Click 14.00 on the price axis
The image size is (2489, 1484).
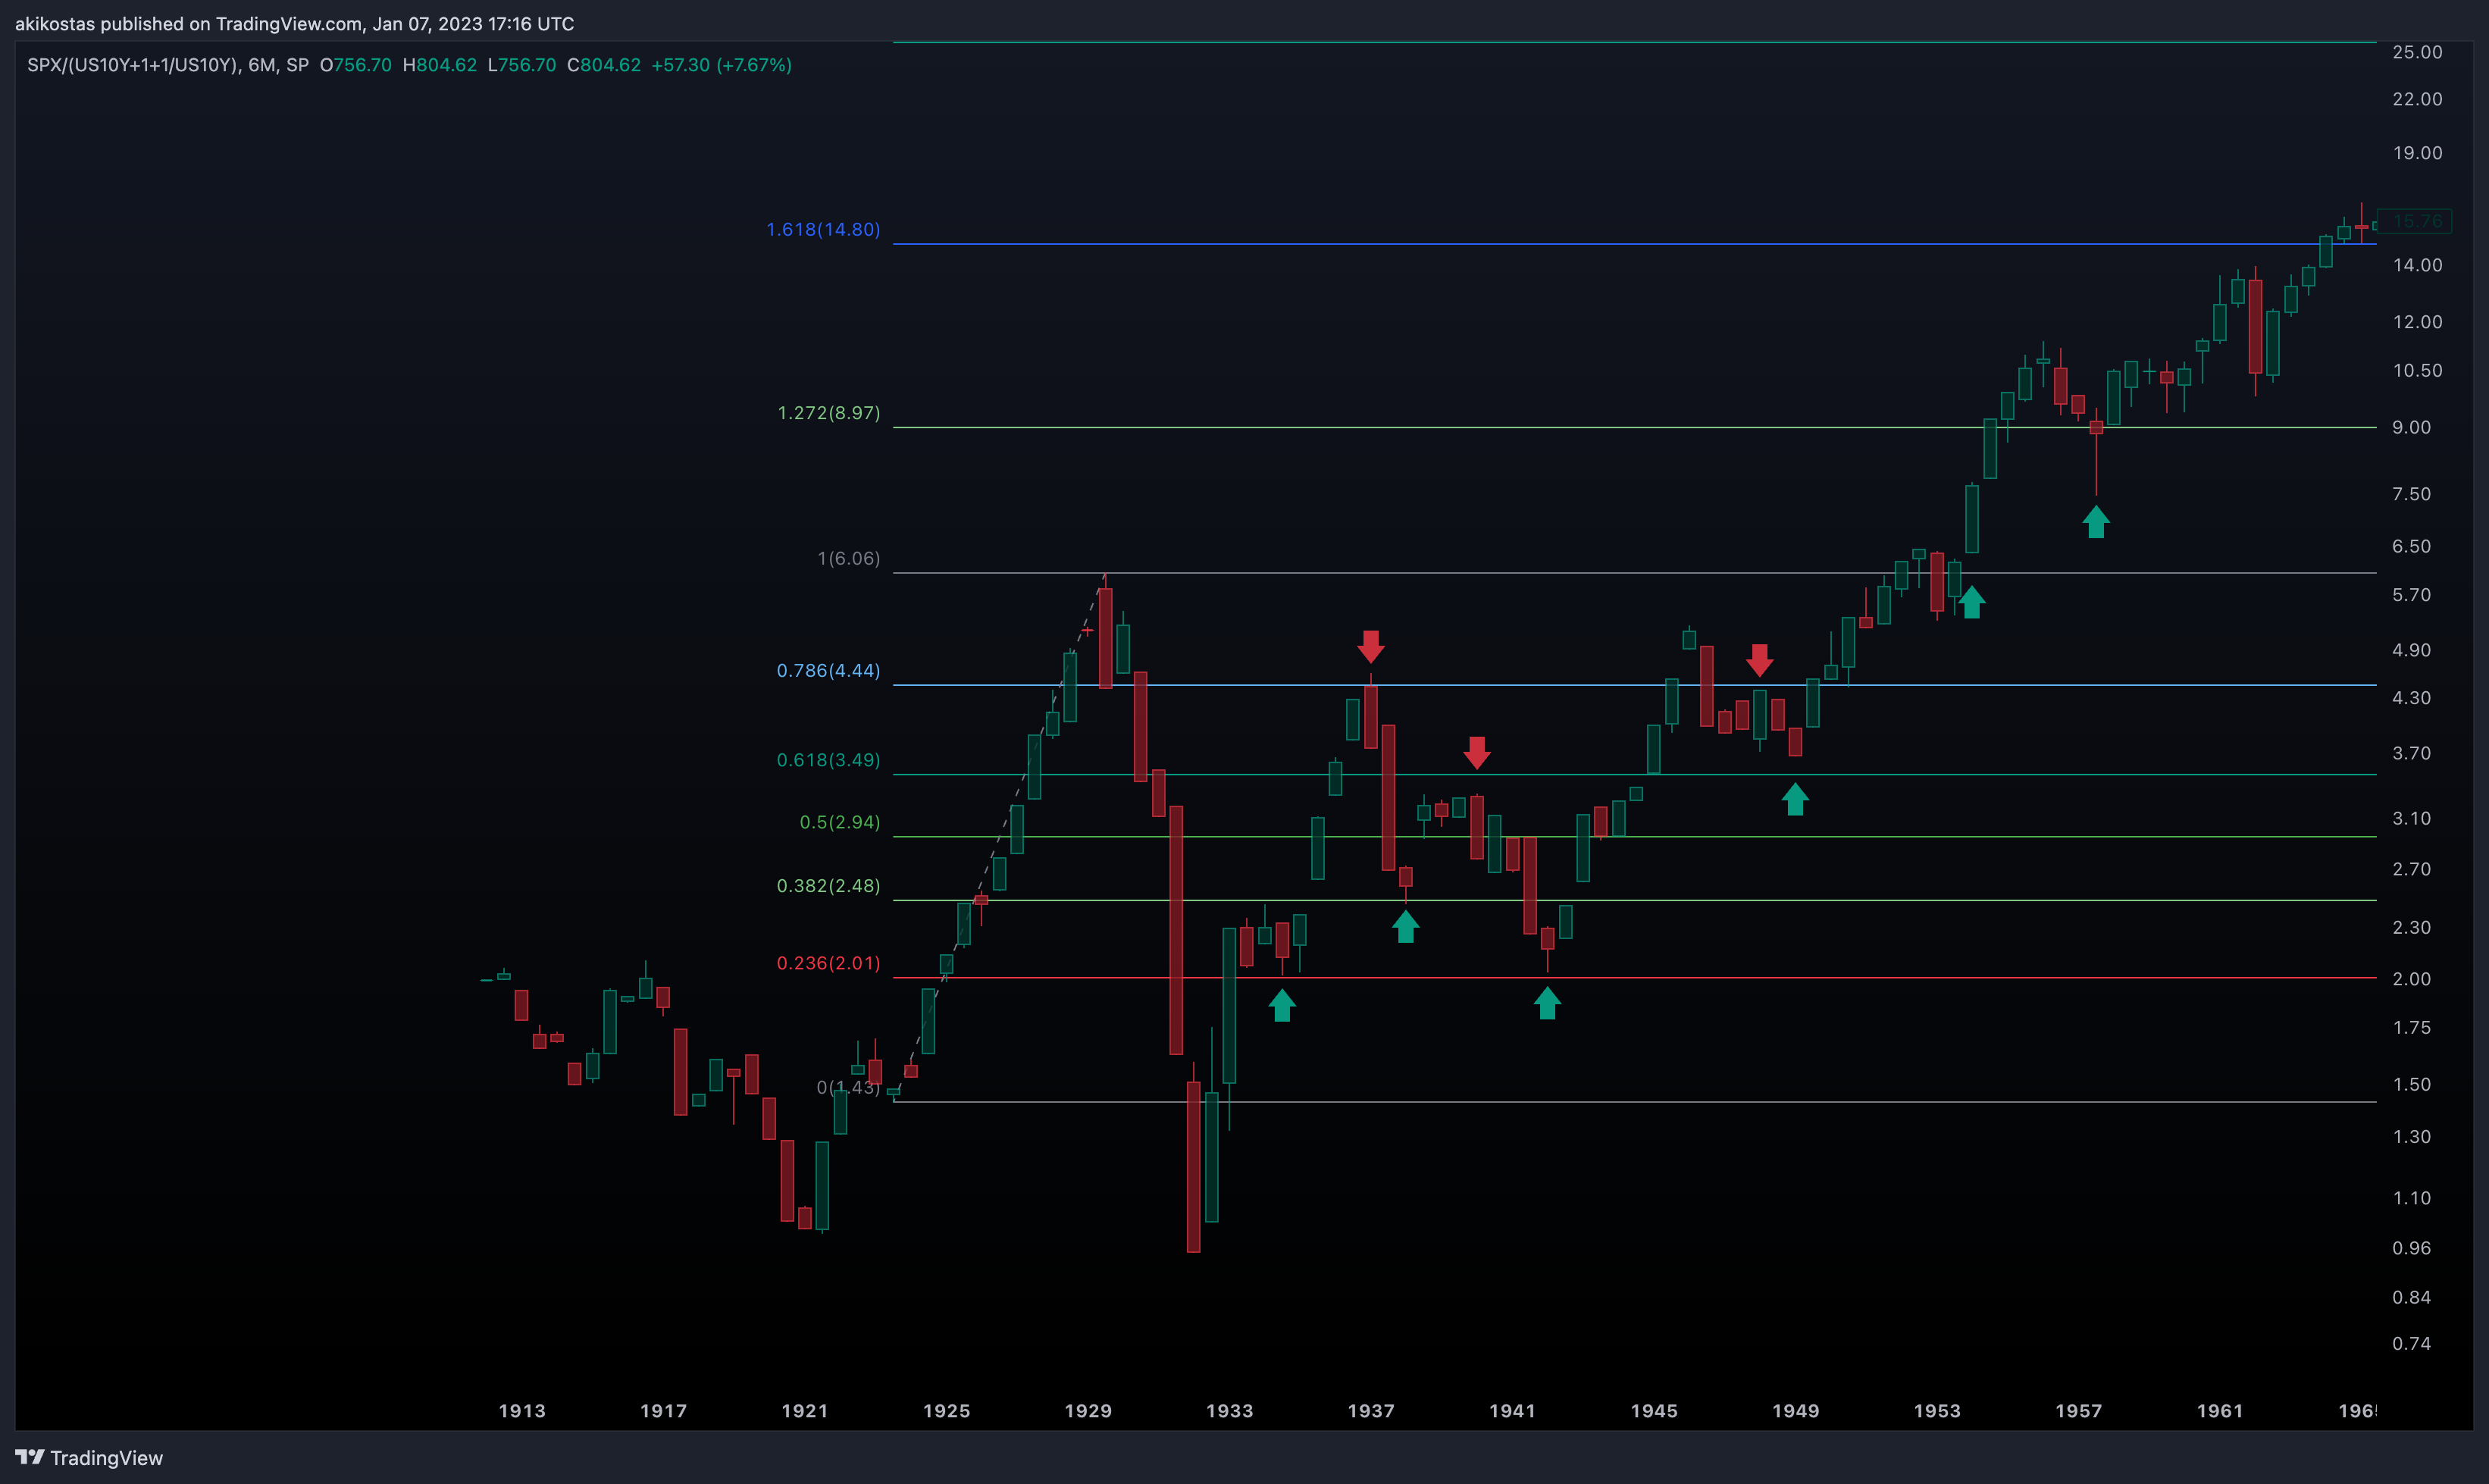tap(2417, 265)
